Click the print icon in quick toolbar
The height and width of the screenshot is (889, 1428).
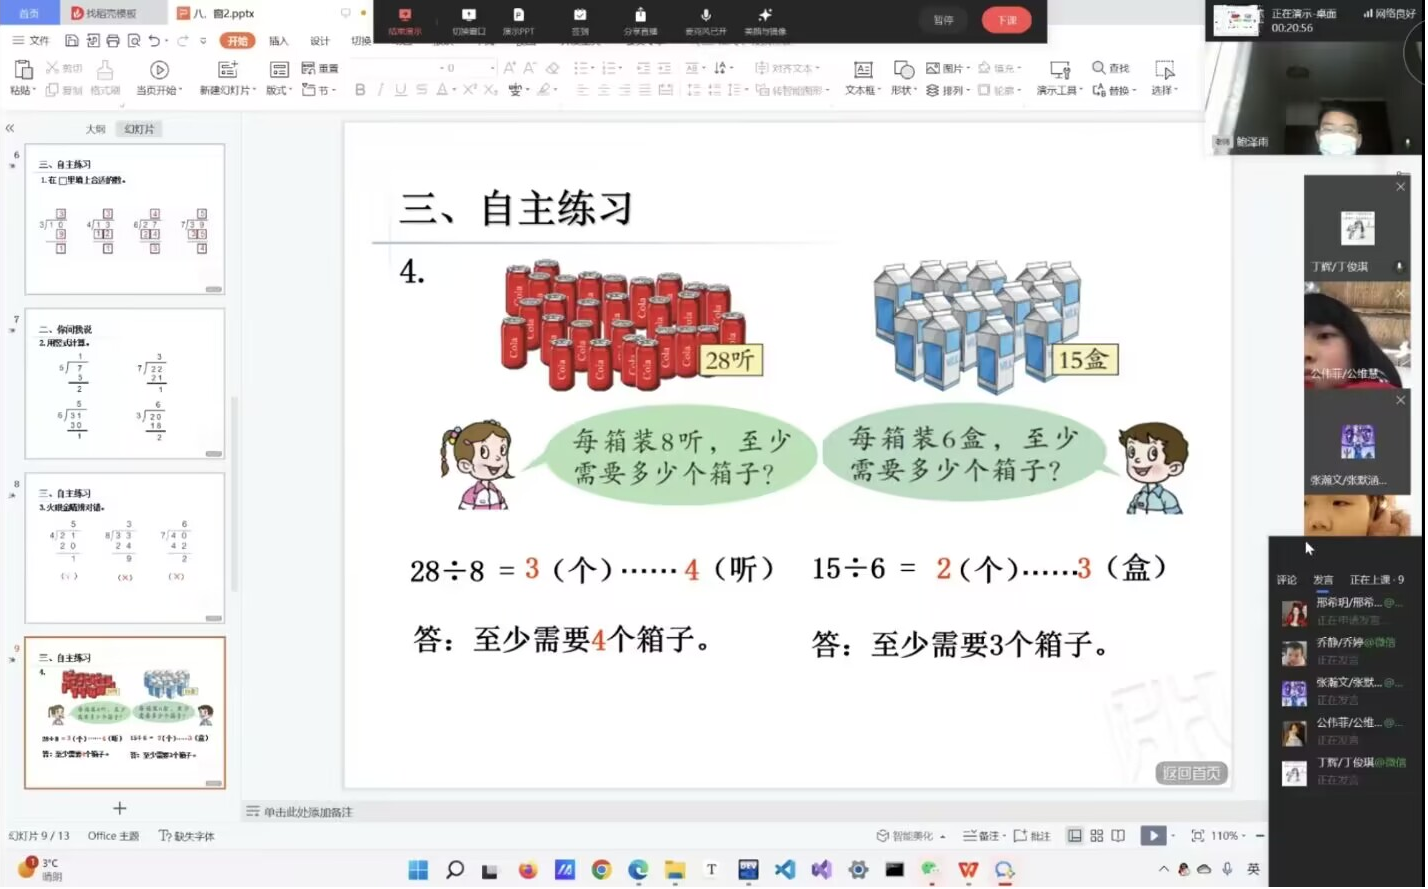click(113, 41)
